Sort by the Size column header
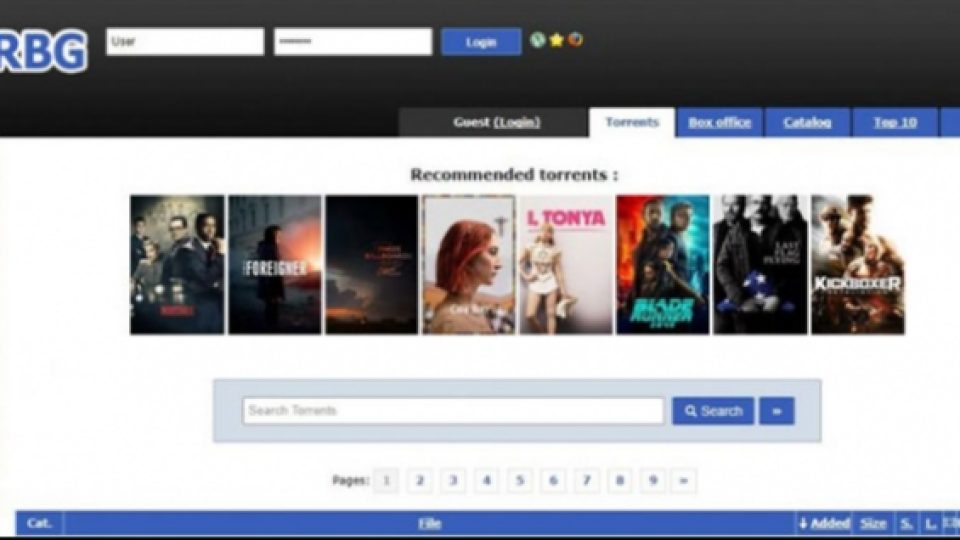The width and height of the screenshot is (960, 540). tap(873, 523)
